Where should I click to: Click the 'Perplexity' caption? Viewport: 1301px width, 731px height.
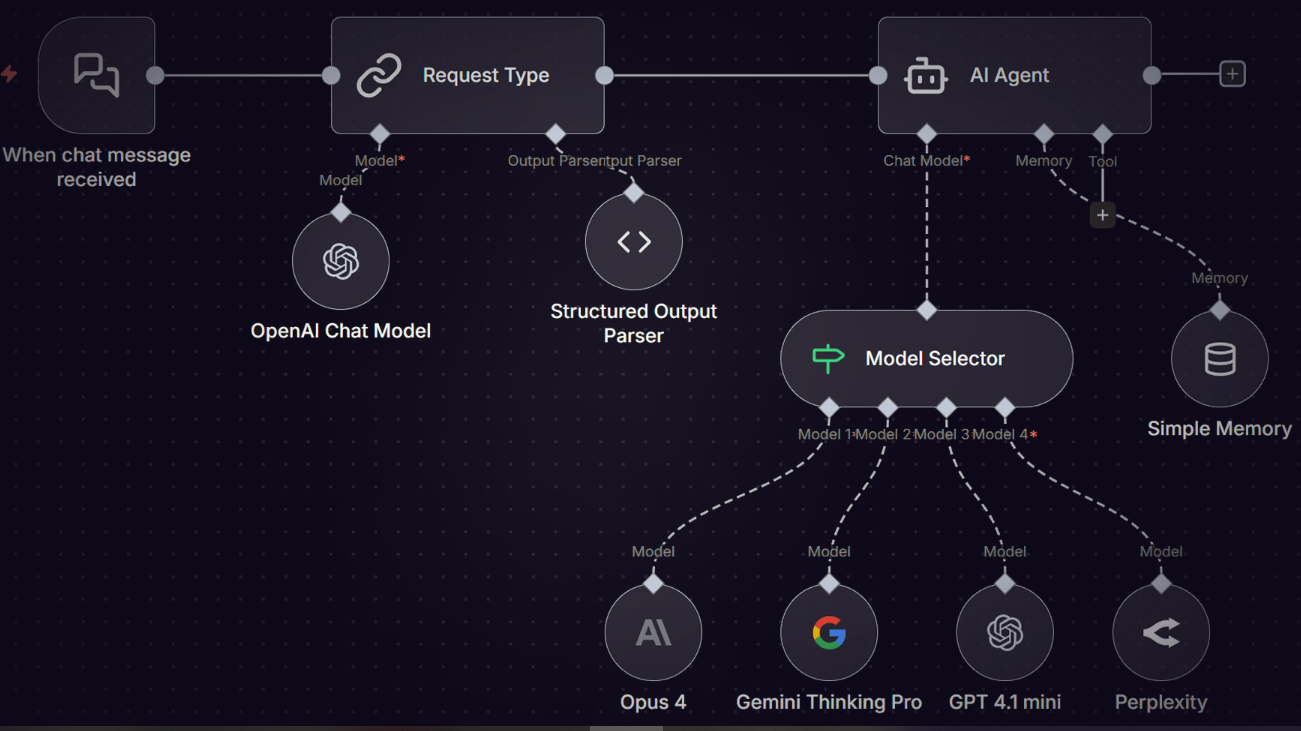click(1161, 702)
